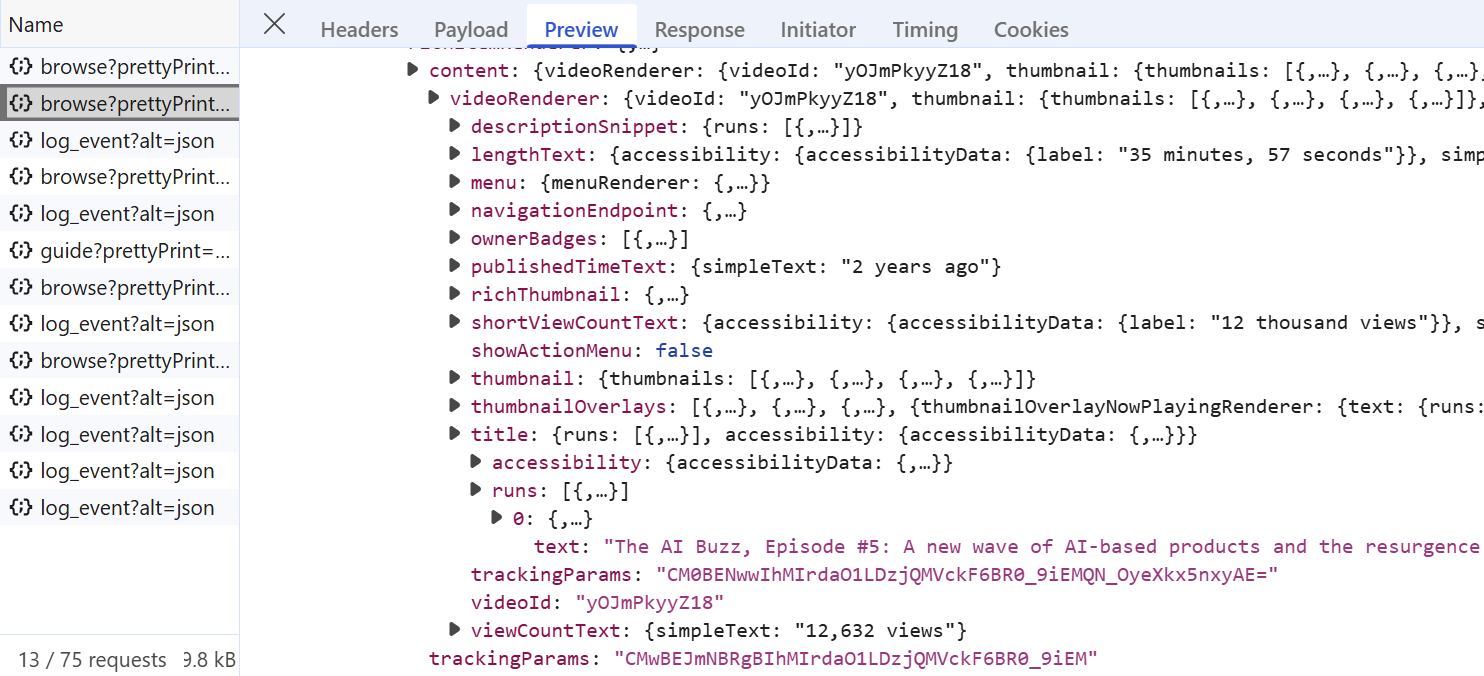Switch to the Headers tab

click(x=359, y=30)
